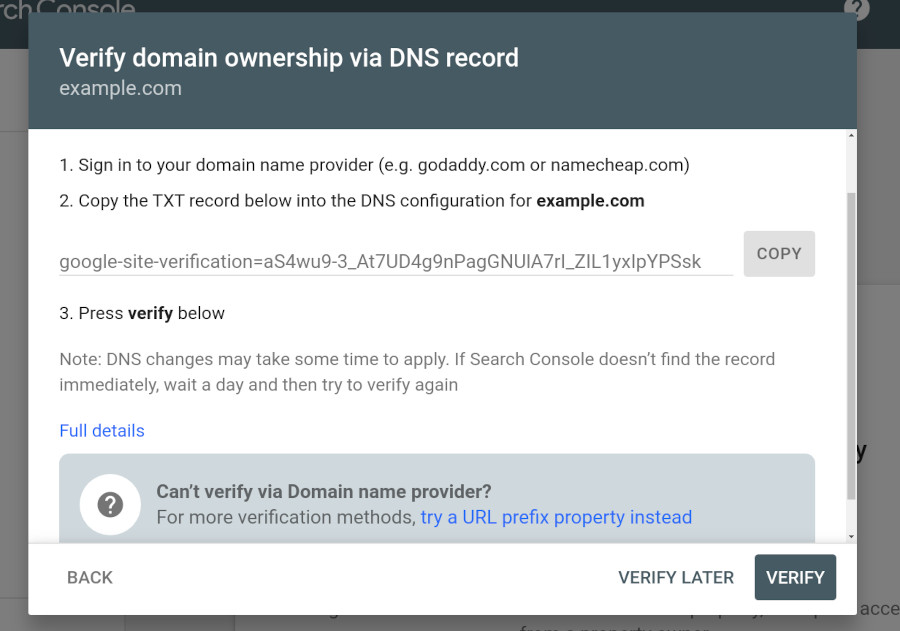900x631 pixels.
Task: Click the Press verify below instruction
Action: 142,313
